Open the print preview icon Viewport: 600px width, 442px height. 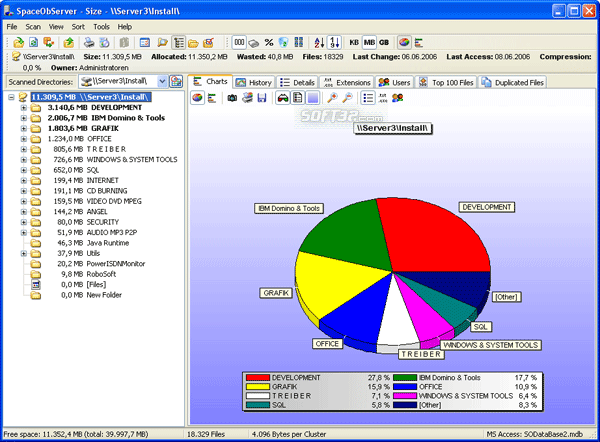click(104, 42)
